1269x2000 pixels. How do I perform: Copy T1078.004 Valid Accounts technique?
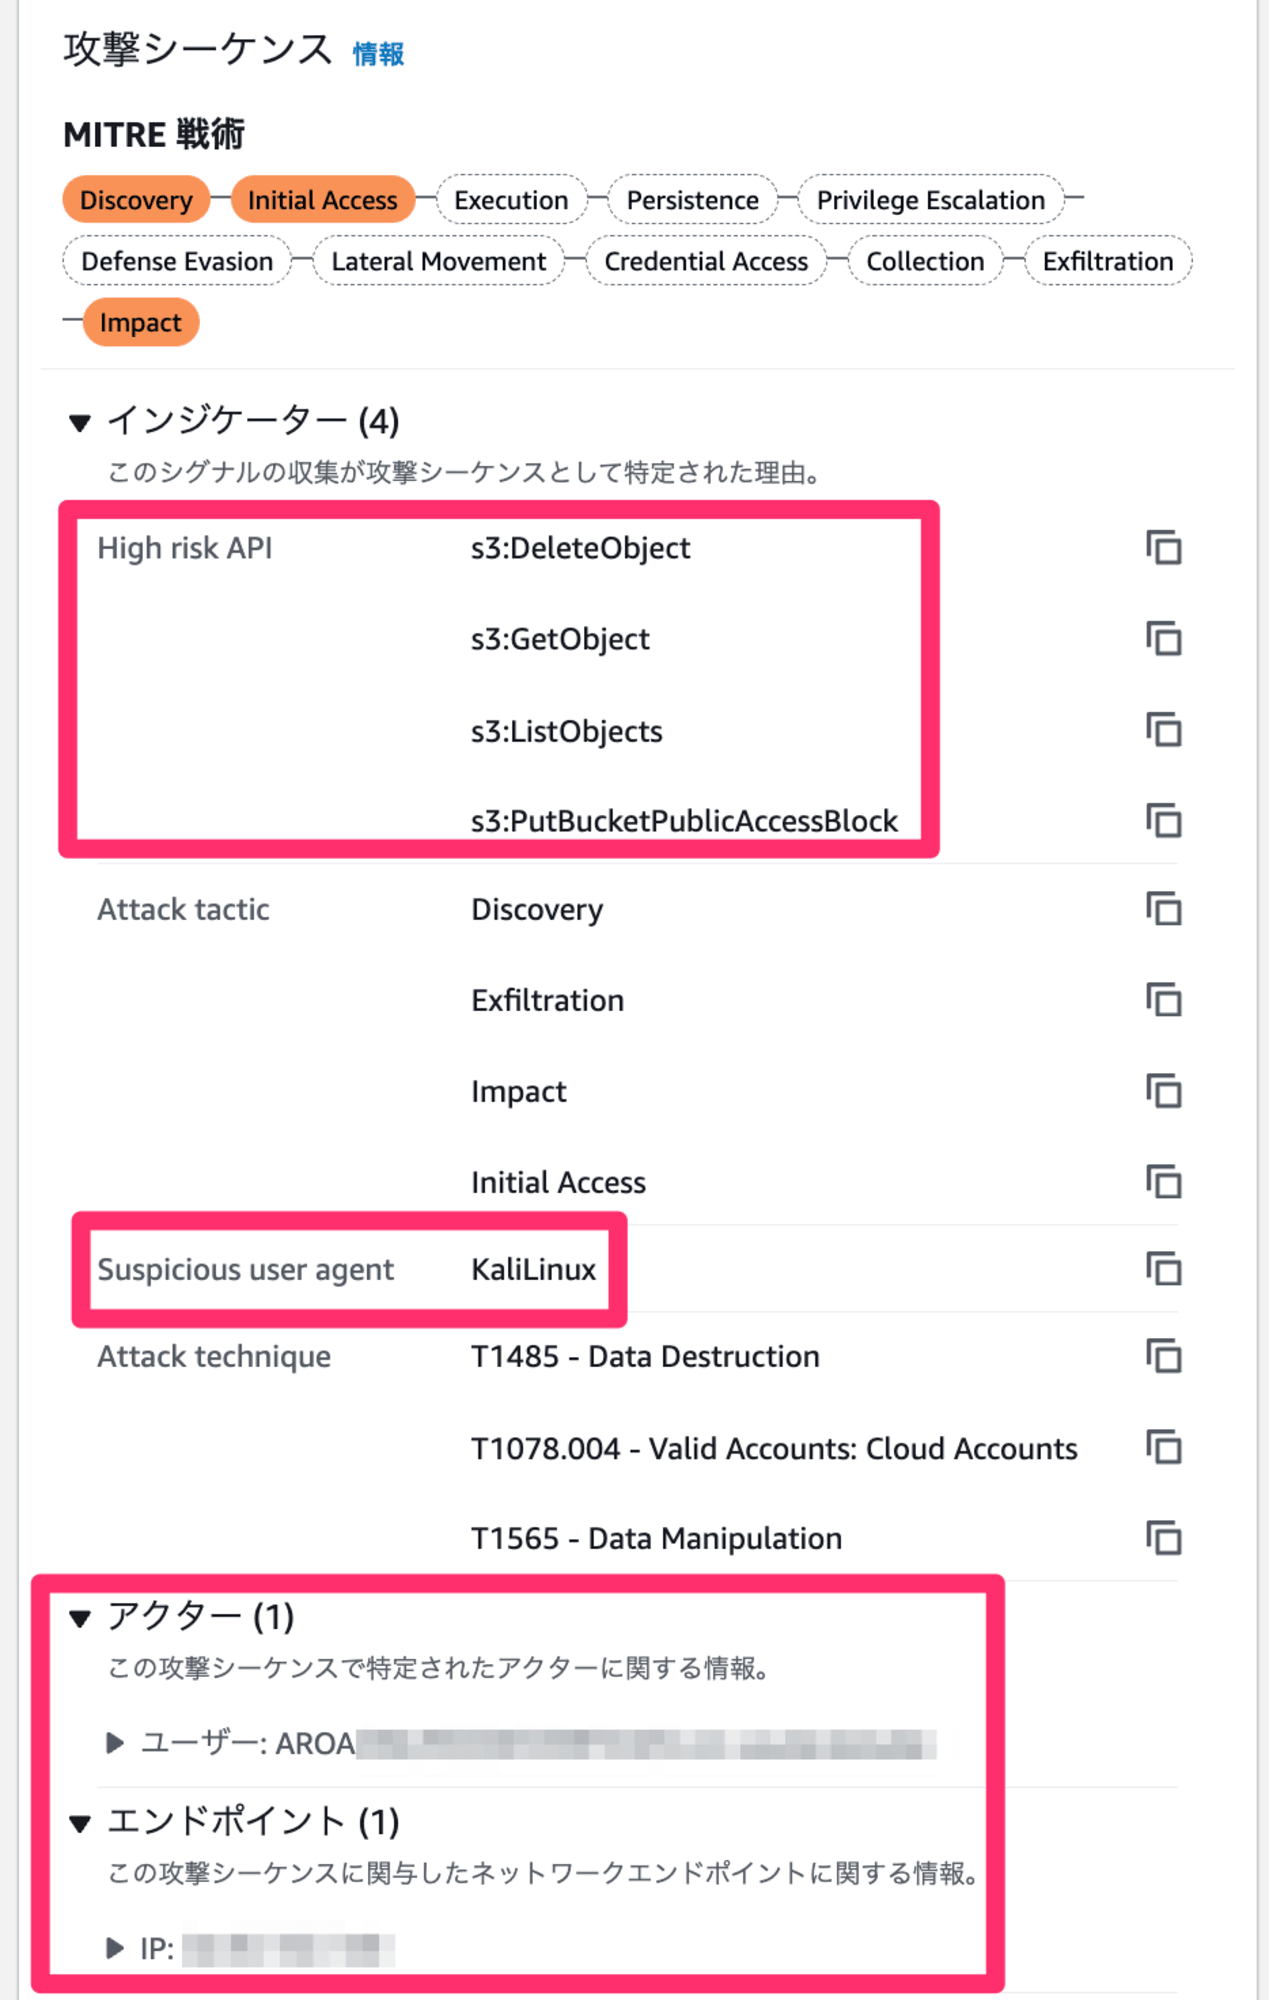click(1164, 1448)
